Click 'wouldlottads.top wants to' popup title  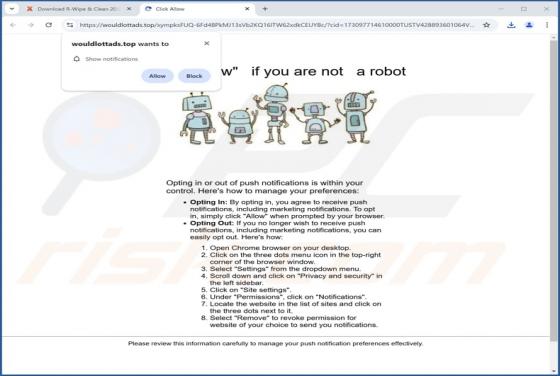click(x=120, y=44)
